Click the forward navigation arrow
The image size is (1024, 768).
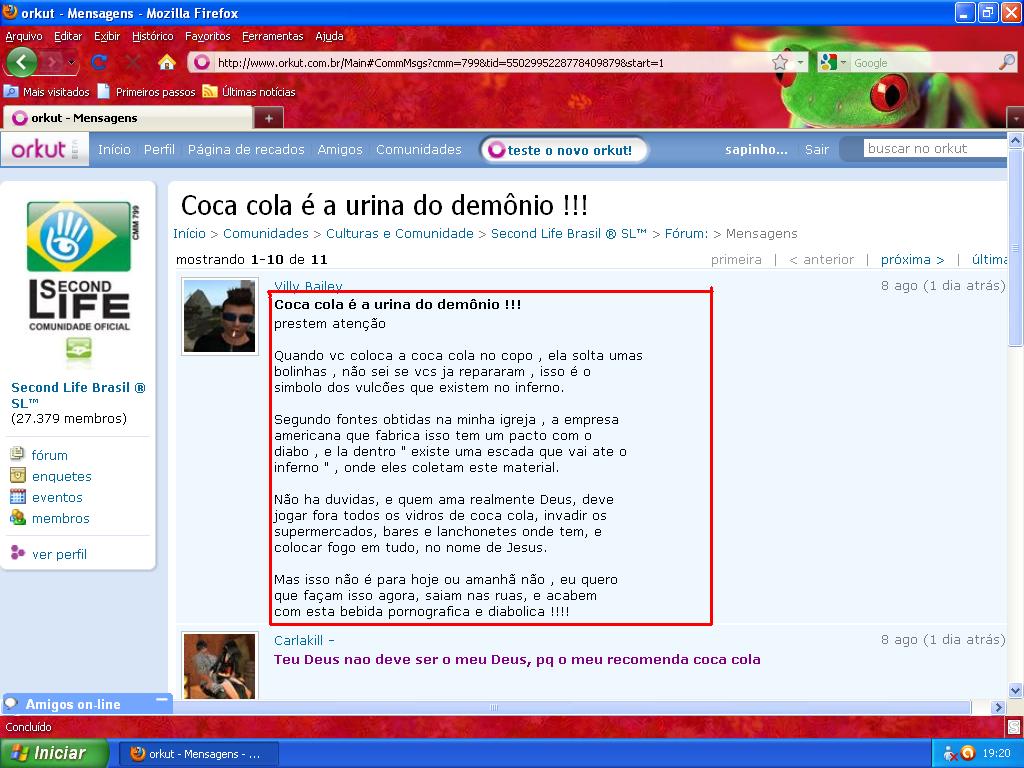[x=53, y=63]
